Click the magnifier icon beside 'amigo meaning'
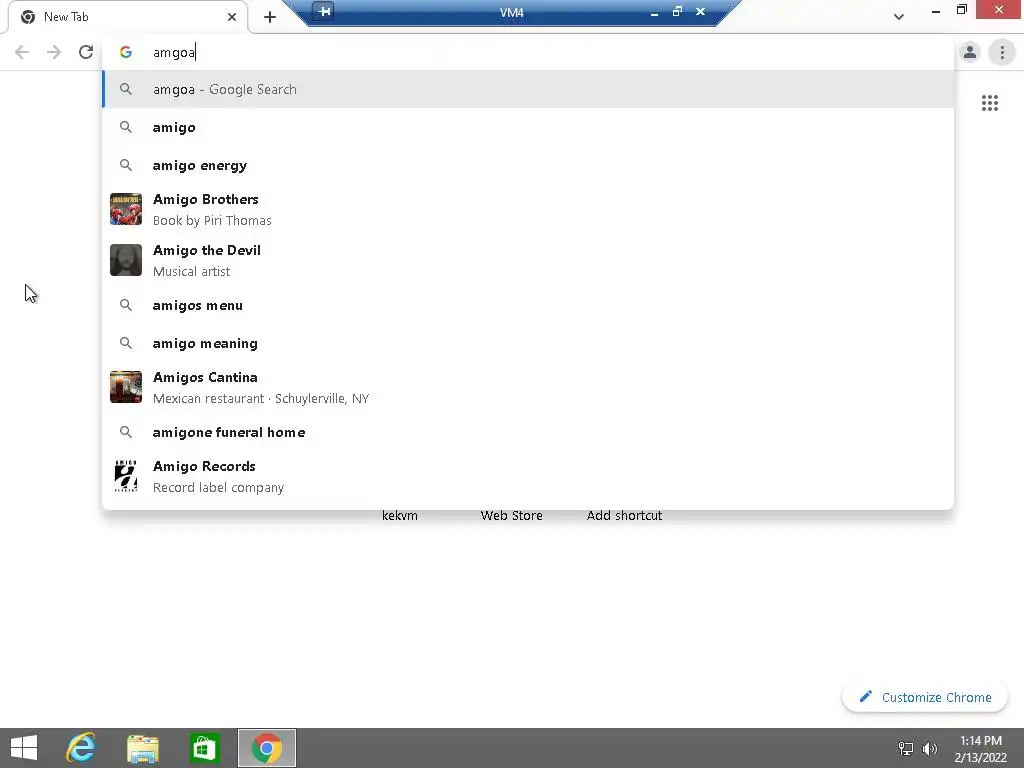The height and width of the screenshot is (768, 1024). [x=126, y=343]
